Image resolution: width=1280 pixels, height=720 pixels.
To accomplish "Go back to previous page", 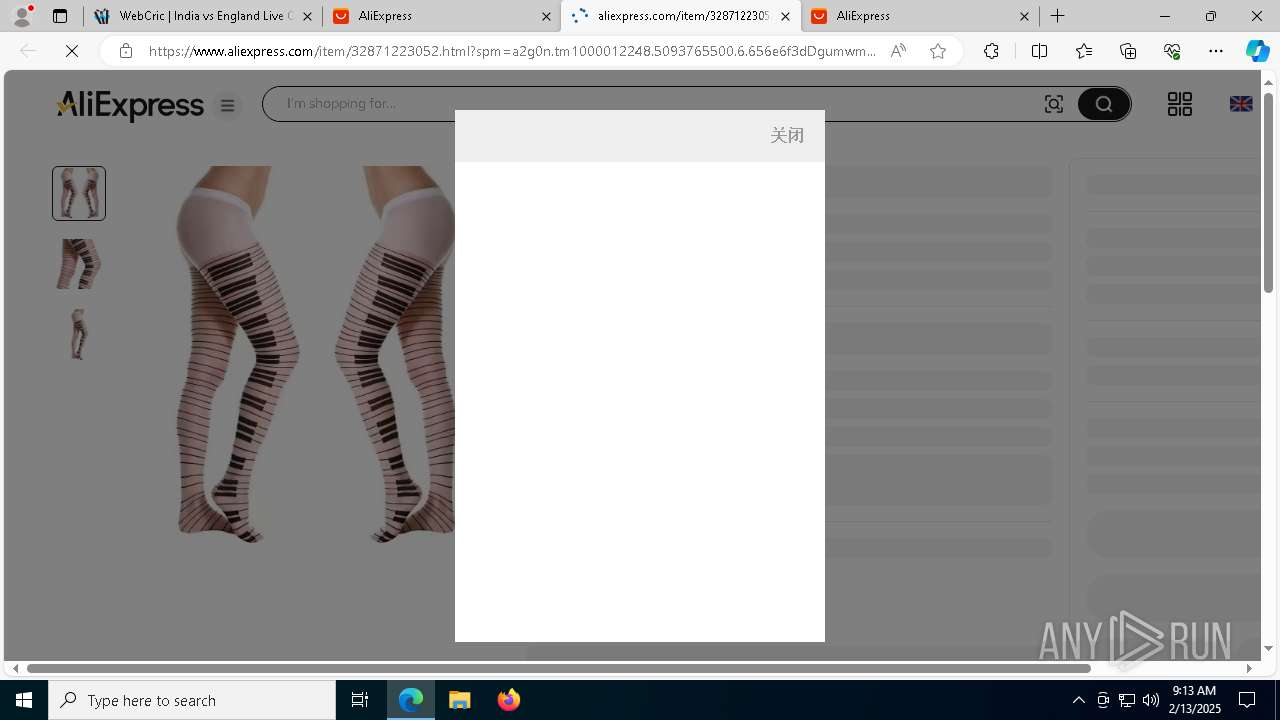I will [x=28, y=51].
